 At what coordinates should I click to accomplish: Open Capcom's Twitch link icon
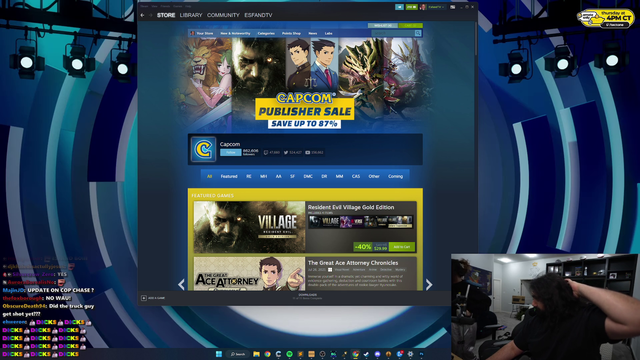point(266,153)
